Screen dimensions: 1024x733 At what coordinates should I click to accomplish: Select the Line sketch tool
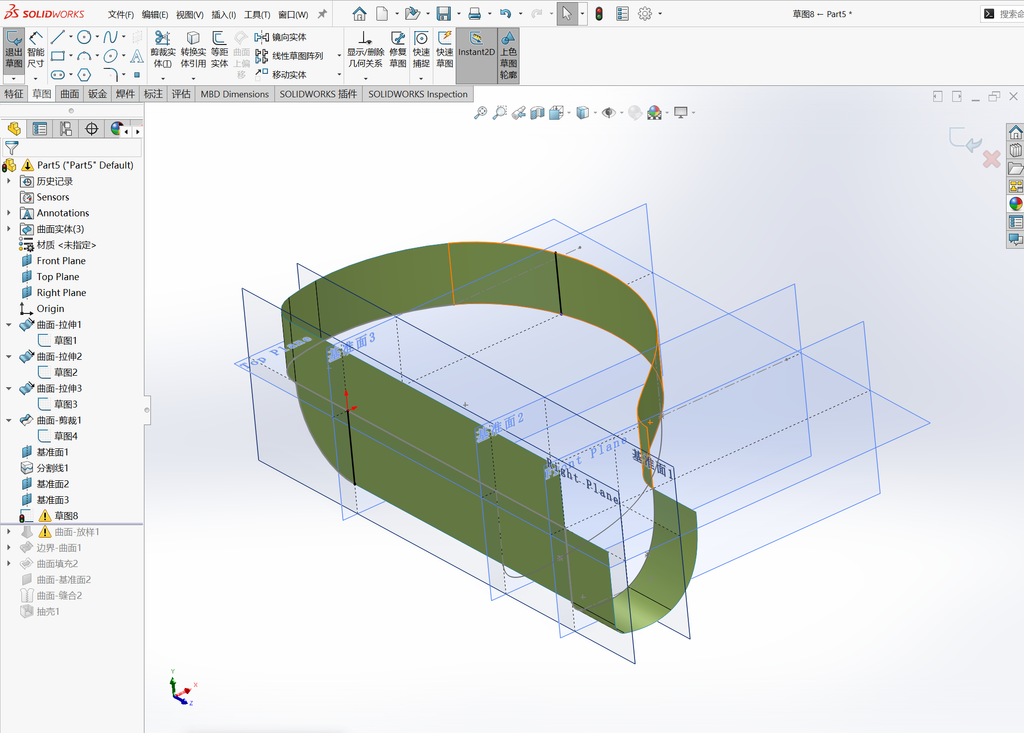(x=58, y=37)
